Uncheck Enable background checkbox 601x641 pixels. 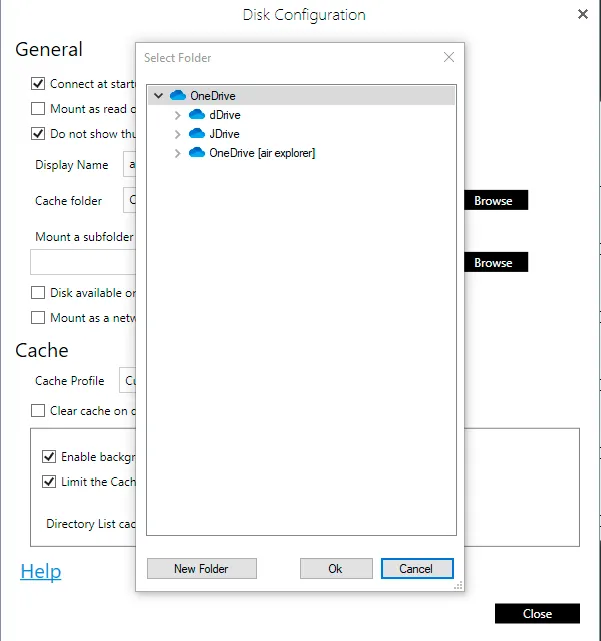pyautogui.click(x=49, y=456)
